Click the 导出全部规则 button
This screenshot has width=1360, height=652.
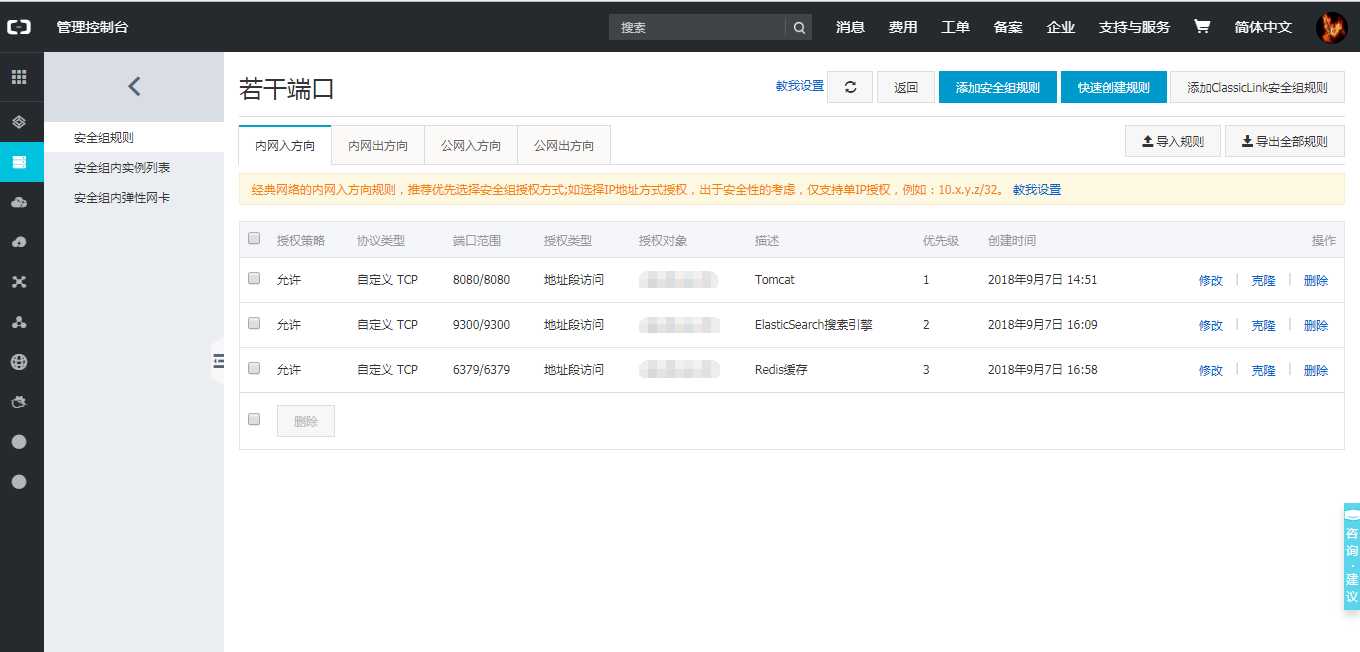coord(1285,141)
